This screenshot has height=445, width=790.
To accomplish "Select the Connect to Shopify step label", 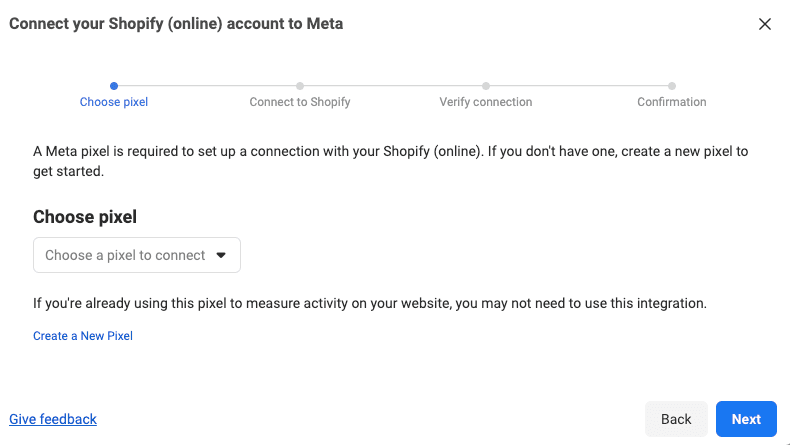I will tap(300, 102).
